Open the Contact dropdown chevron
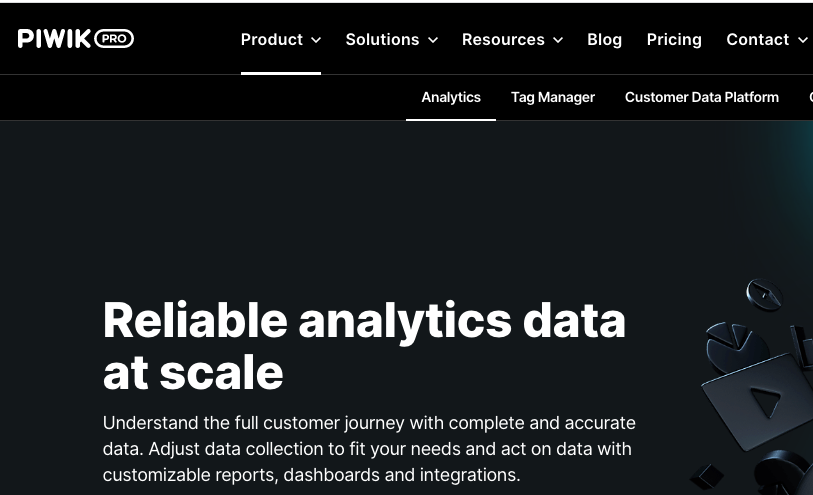The image size is (813, 495). tap(803, 40)
